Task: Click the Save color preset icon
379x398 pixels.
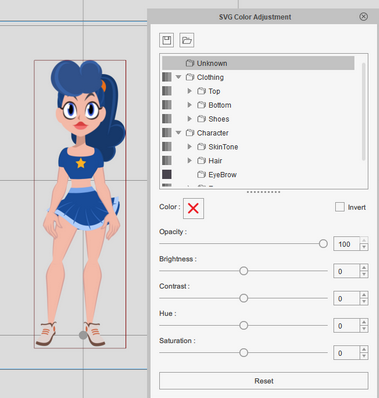Action: click(x=166, y=40)
